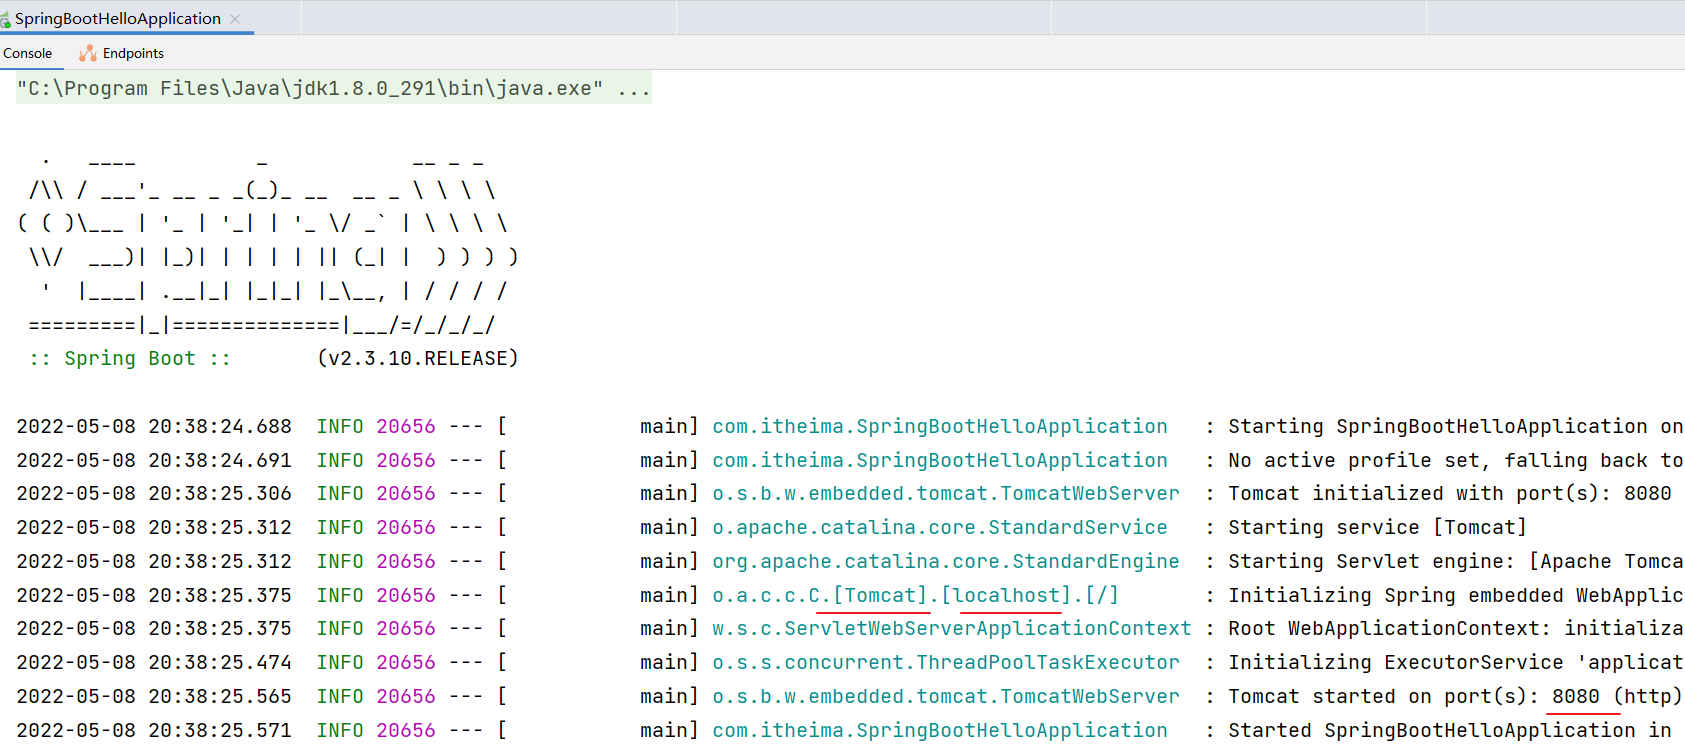Close the SpringBootHelloApplication run tab
Viewport: 1685px width, 744px height.
click(x=235, y=19)
